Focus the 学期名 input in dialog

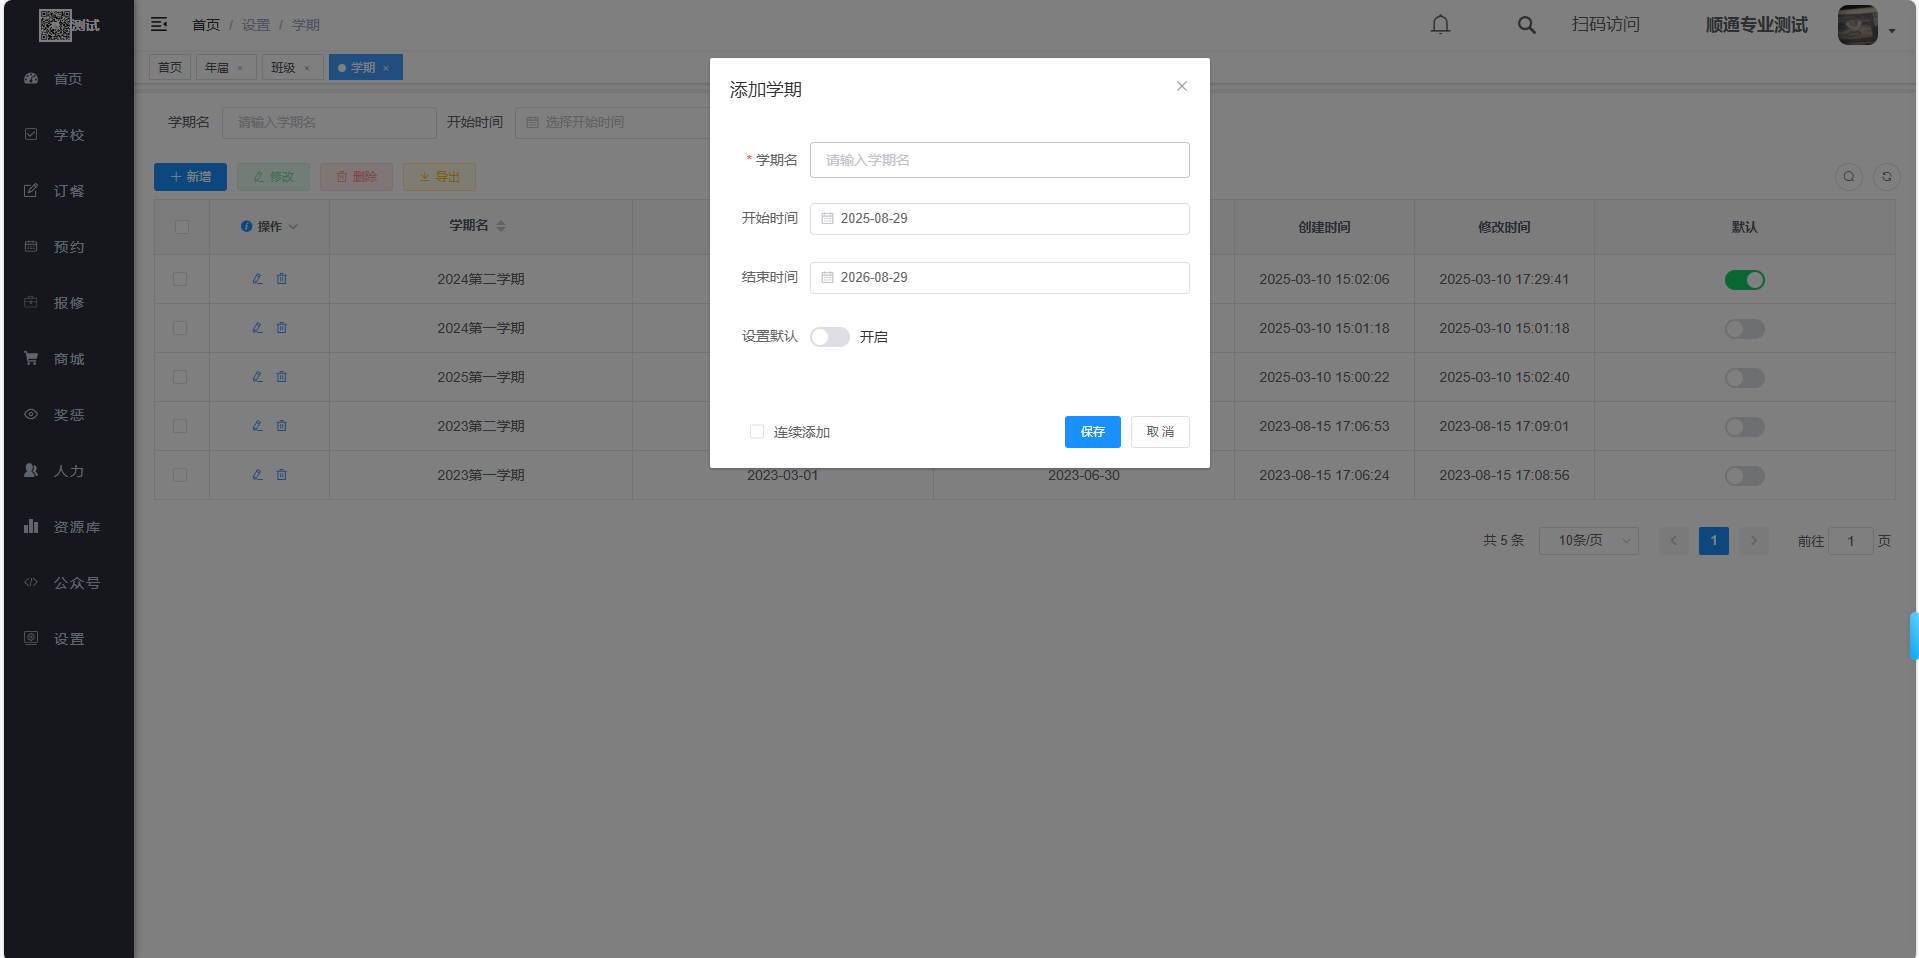(1000, 160)
